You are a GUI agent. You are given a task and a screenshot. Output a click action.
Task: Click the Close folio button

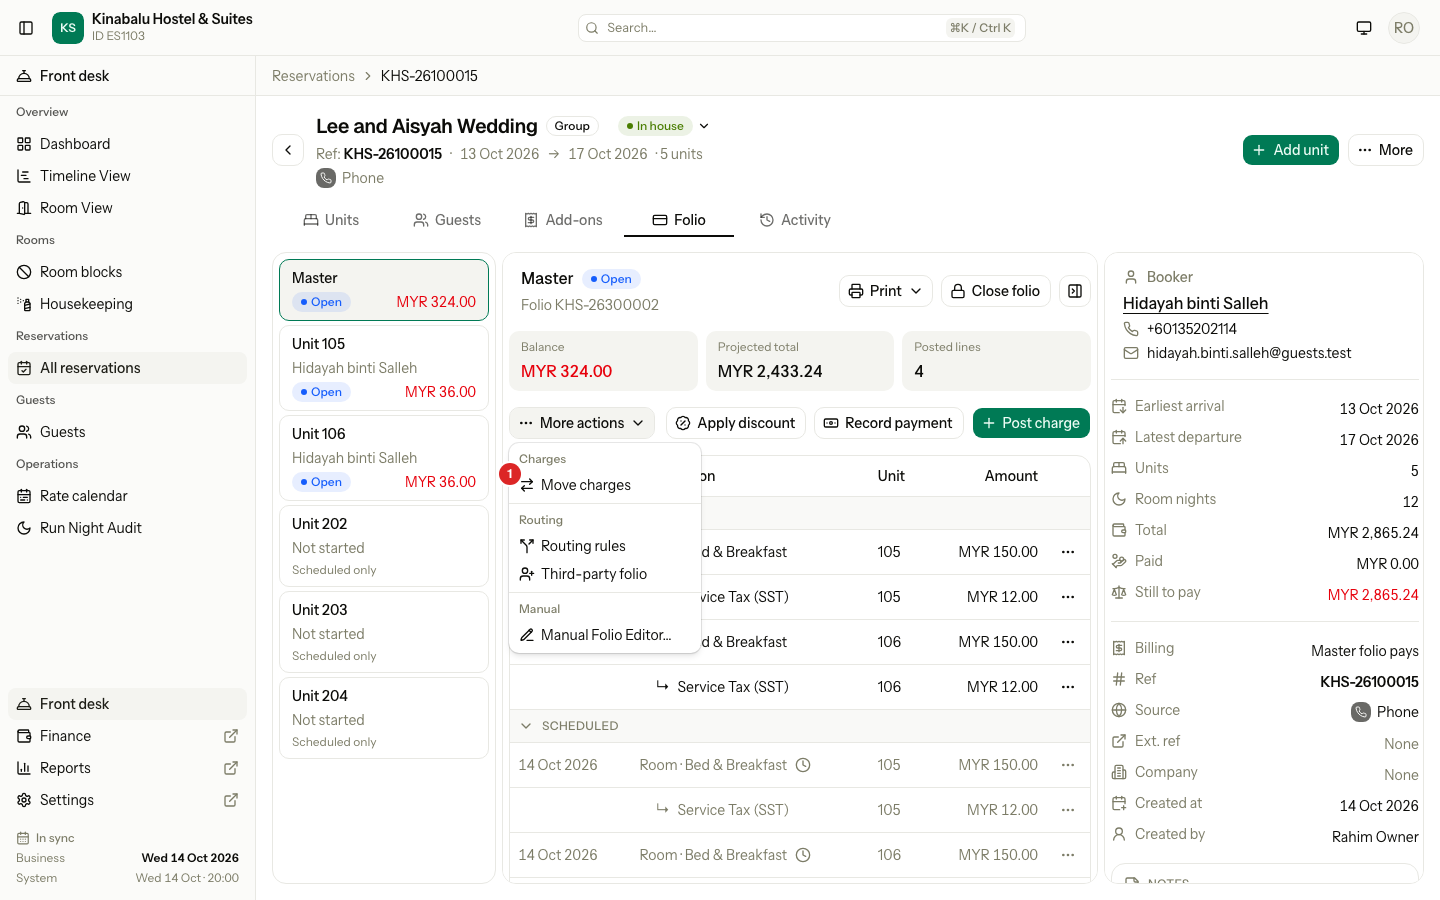996,291
